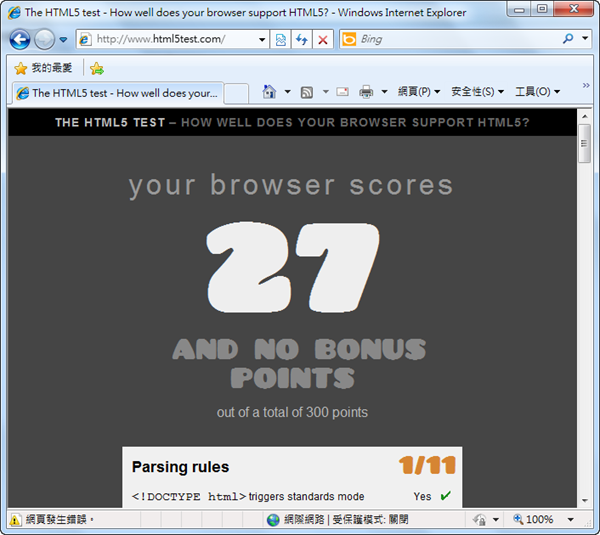
Task: Select the HTML5 test browser tab
Action: tap(118, 93)
